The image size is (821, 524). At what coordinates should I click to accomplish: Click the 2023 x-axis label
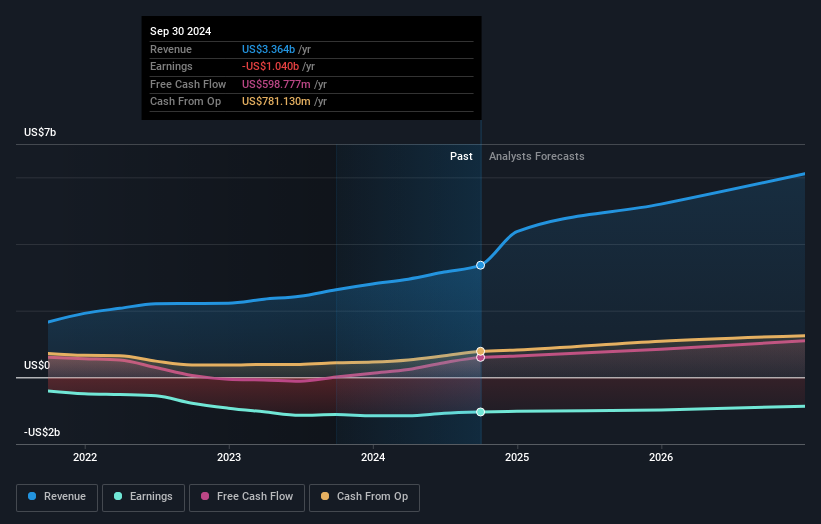point(229,457)
